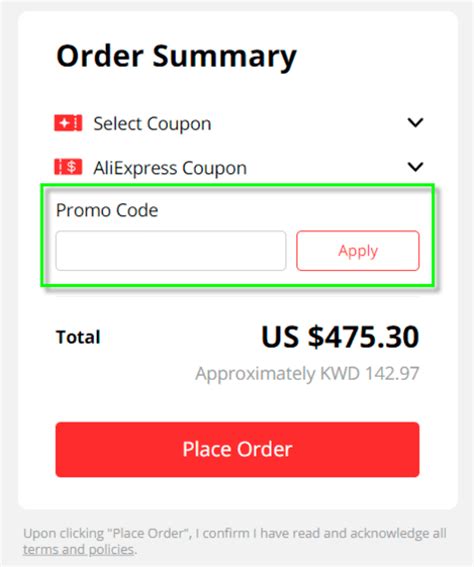Open the Select Coupon label text
474x567 pixels.
(x=152, y=124)
